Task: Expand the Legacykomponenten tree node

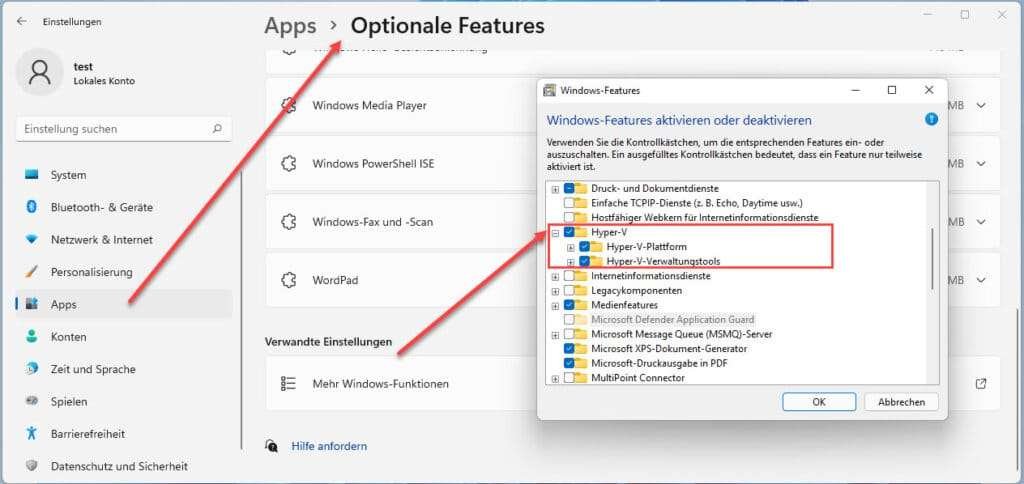Action: [555, 291]
